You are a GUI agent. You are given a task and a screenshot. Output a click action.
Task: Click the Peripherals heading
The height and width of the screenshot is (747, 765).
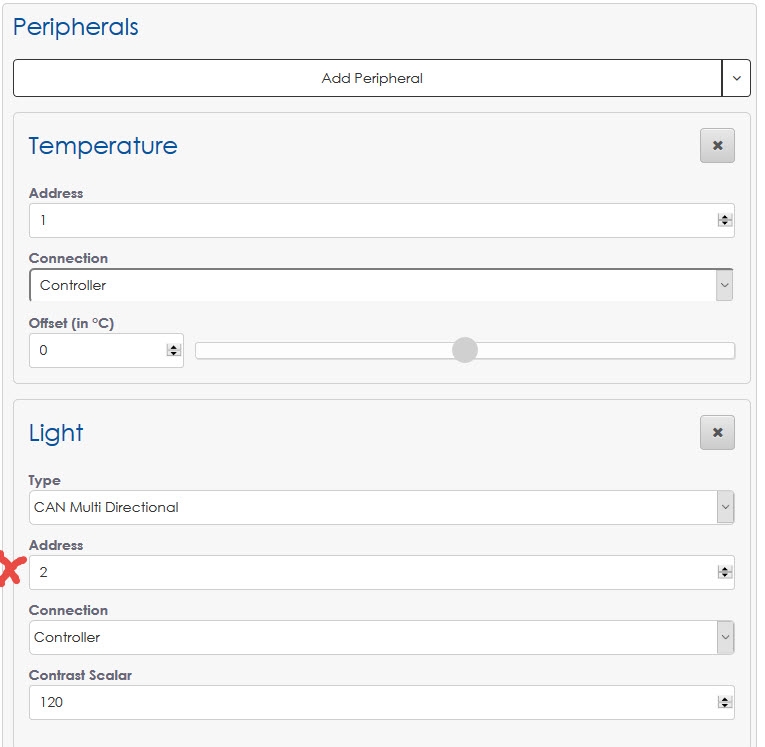tap(76, 27)
